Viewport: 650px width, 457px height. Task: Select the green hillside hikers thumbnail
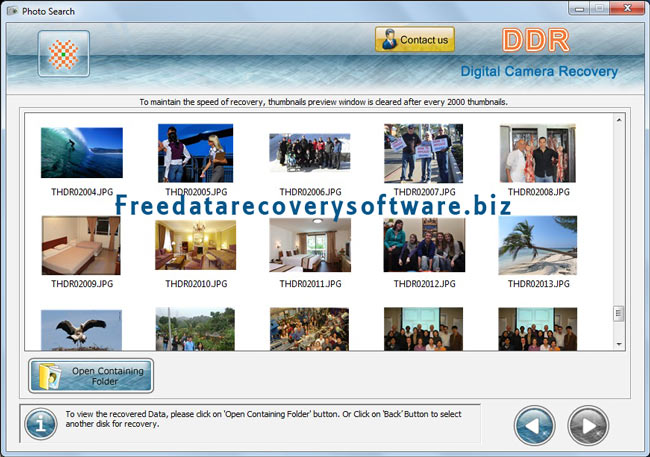coord(195,329)
